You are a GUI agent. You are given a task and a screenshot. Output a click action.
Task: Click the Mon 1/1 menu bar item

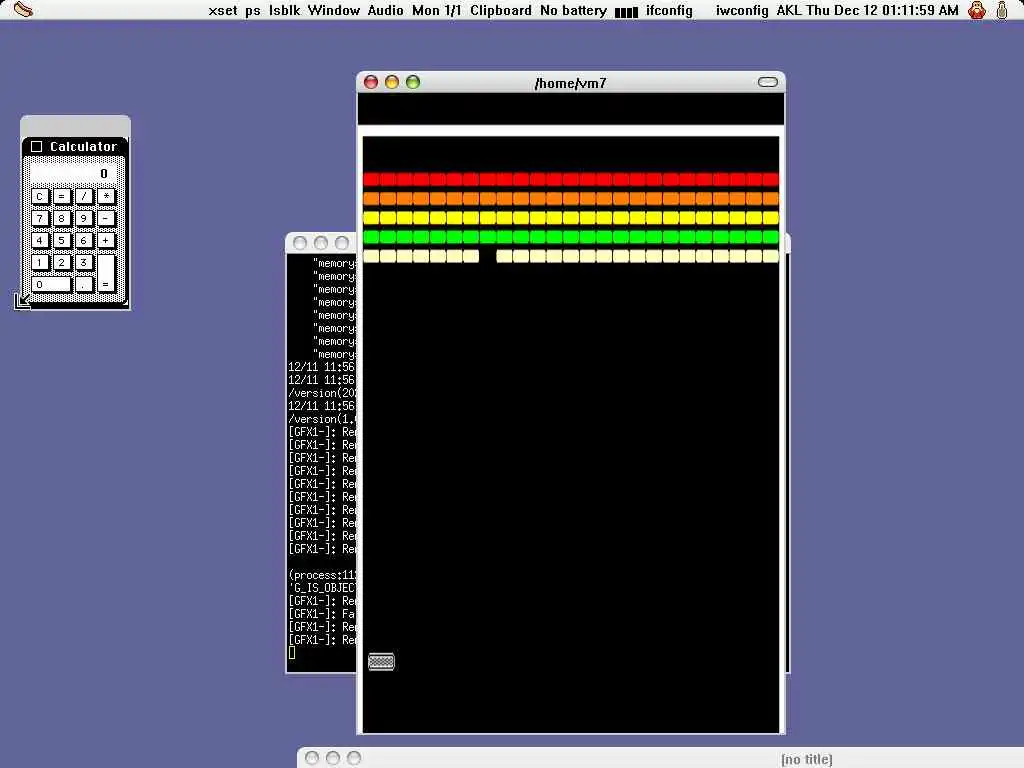436,10
